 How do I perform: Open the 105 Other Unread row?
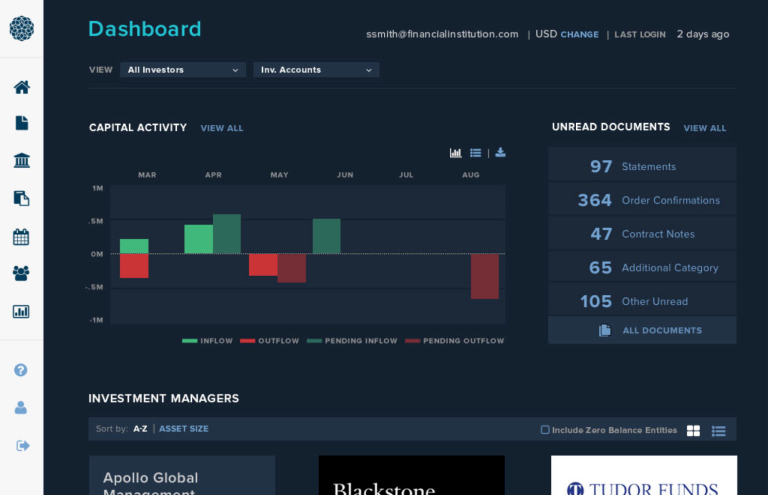click(642, 301)
